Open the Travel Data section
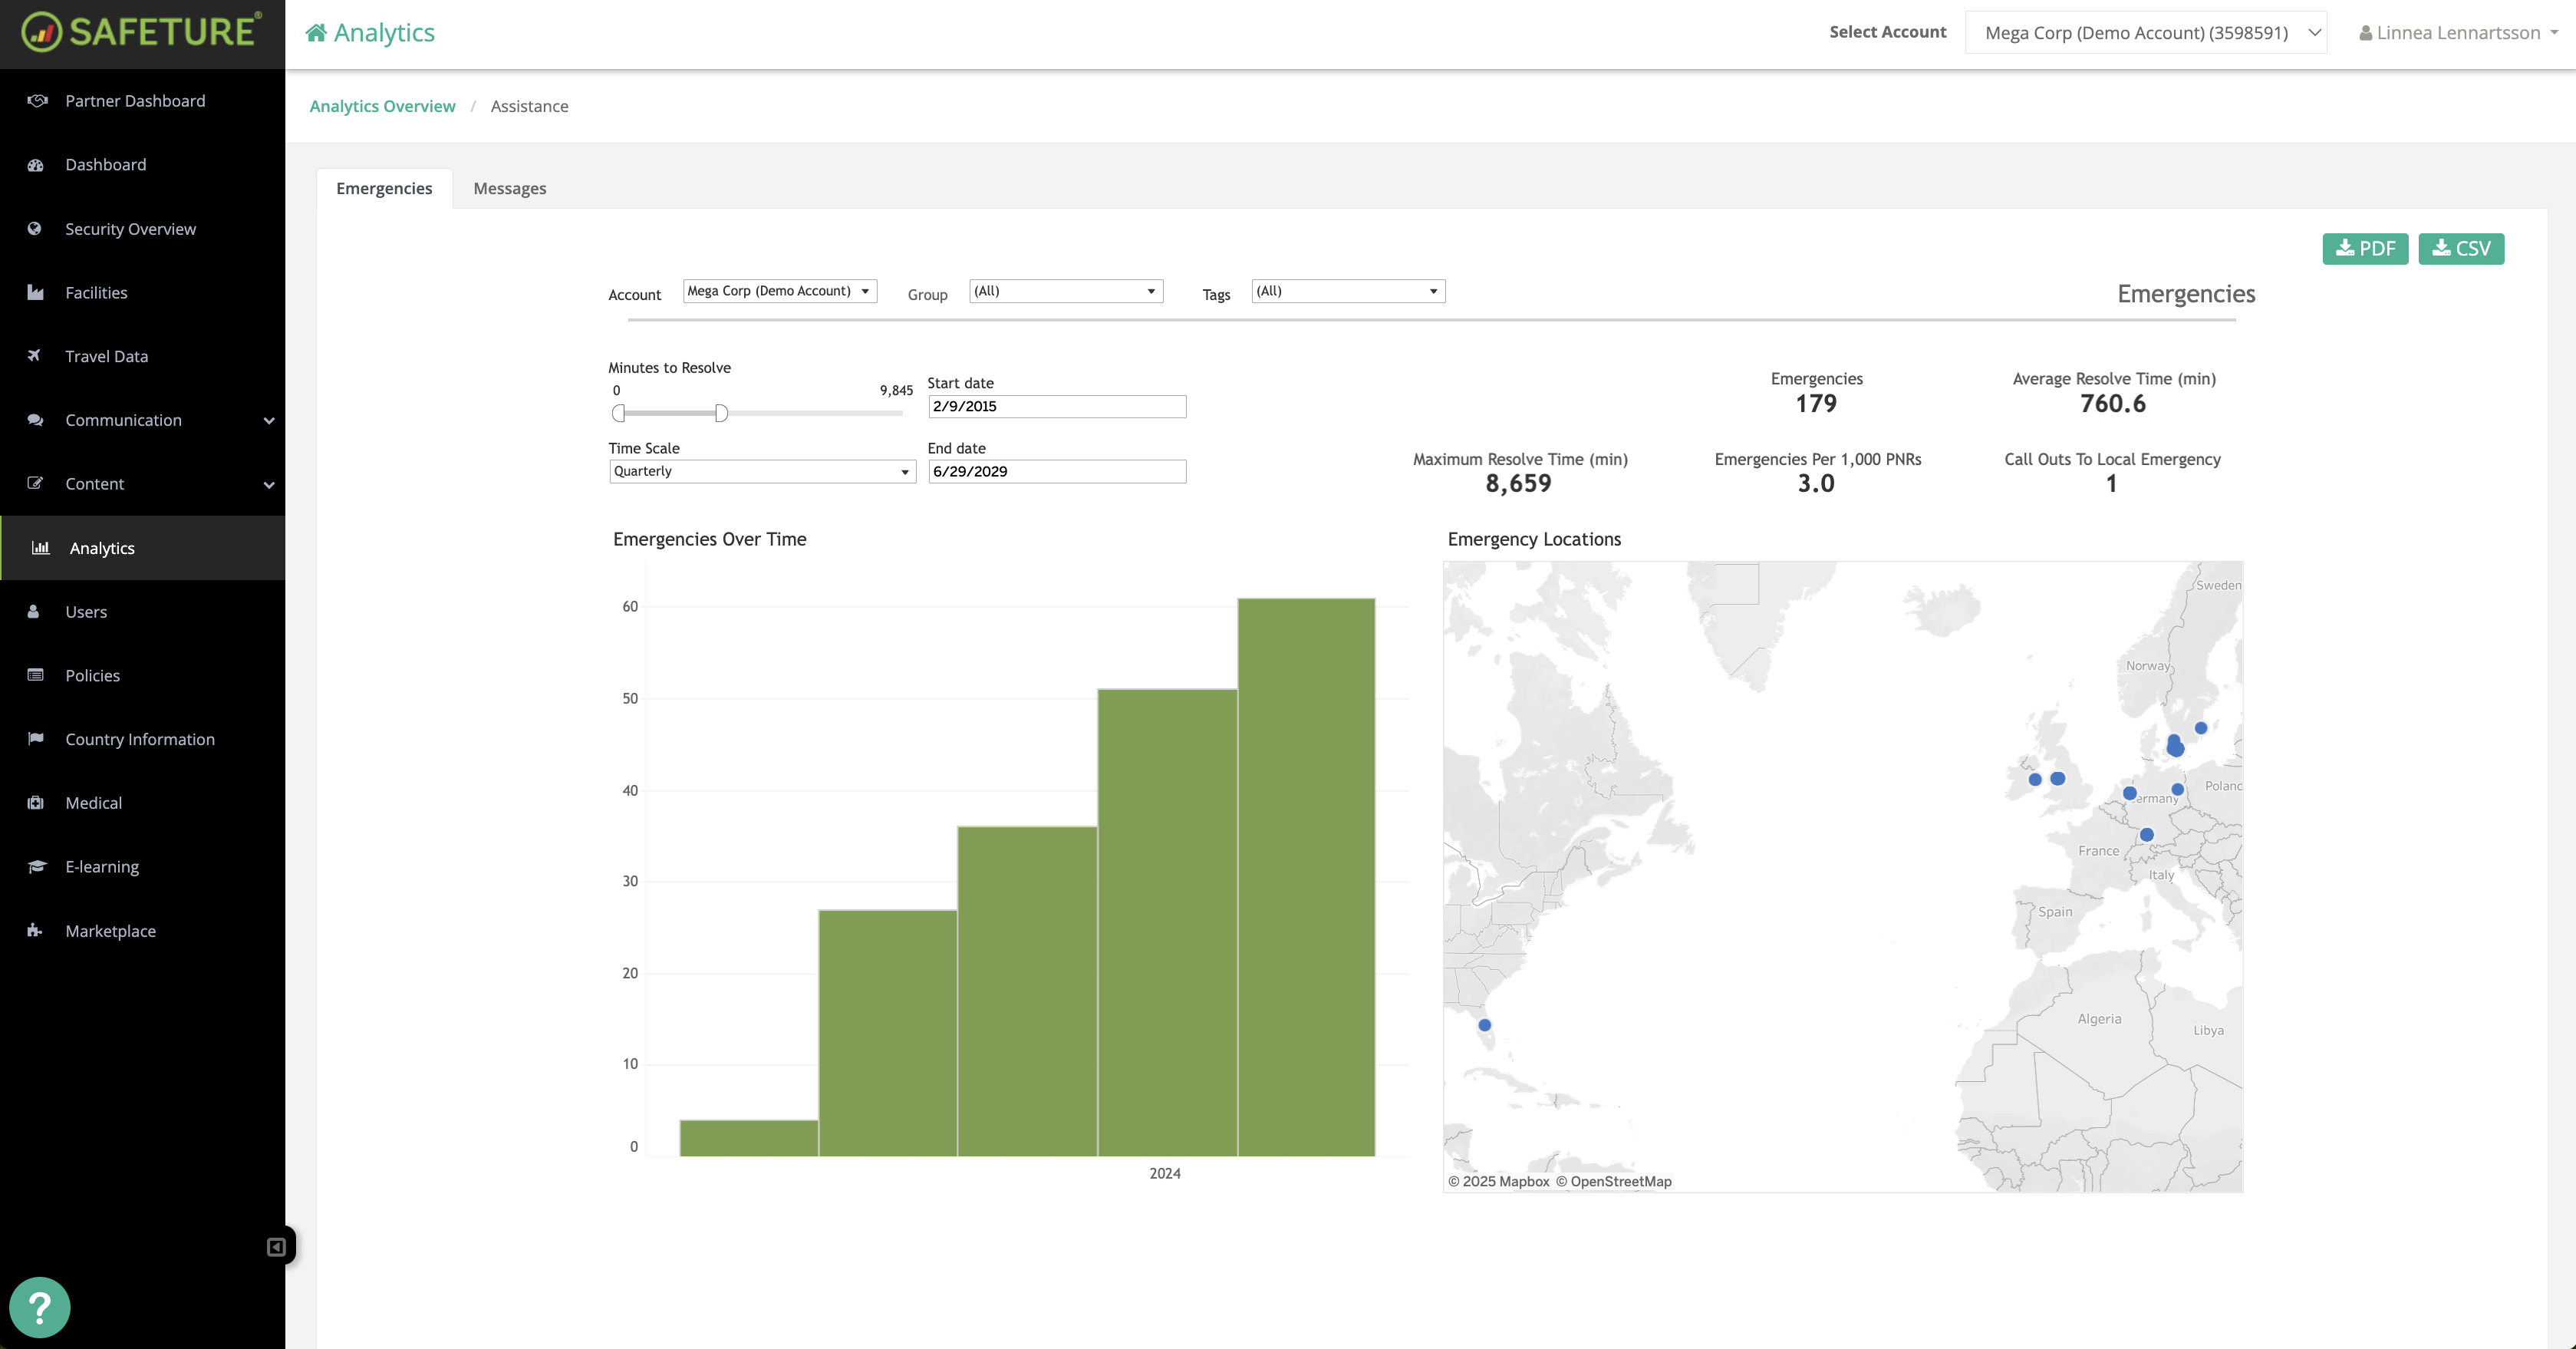Screen dimensions: 2576x1349 click(x=106, y=356)
